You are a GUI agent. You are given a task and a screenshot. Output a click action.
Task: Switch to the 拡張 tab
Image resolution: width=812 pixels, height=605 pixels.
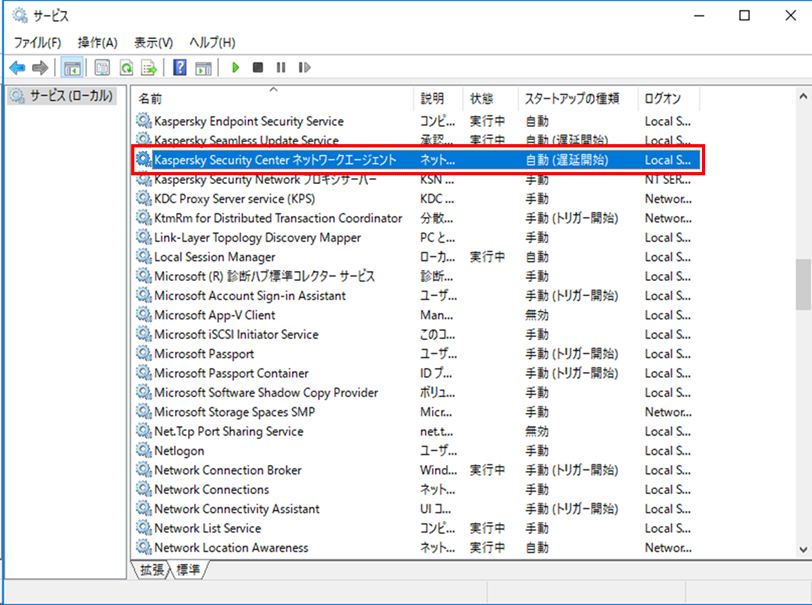click(x=151, y=570)
